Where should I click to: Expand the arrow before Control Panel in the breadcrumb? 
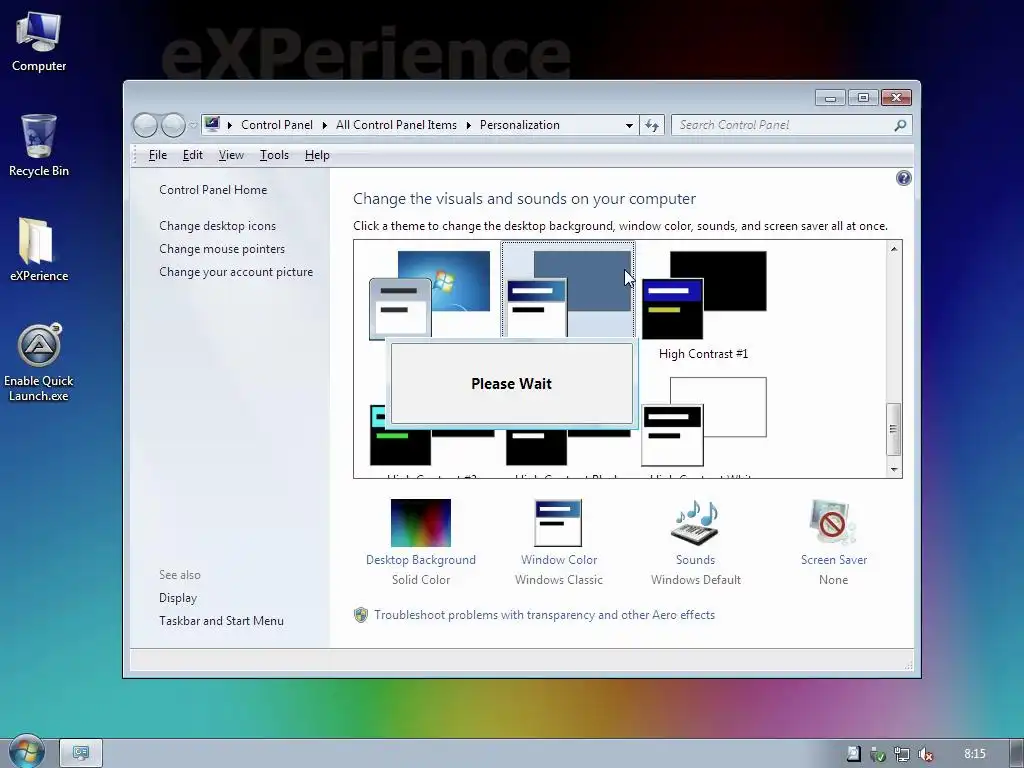click(230, 125)
